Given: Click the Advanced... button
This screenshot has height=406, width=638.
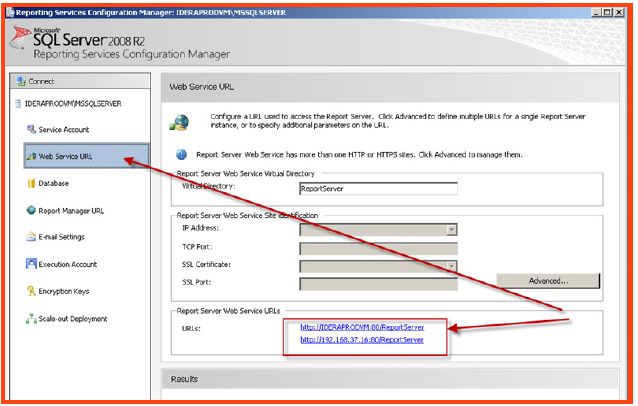Looking at the screenshot, I should tap(548, 281).
